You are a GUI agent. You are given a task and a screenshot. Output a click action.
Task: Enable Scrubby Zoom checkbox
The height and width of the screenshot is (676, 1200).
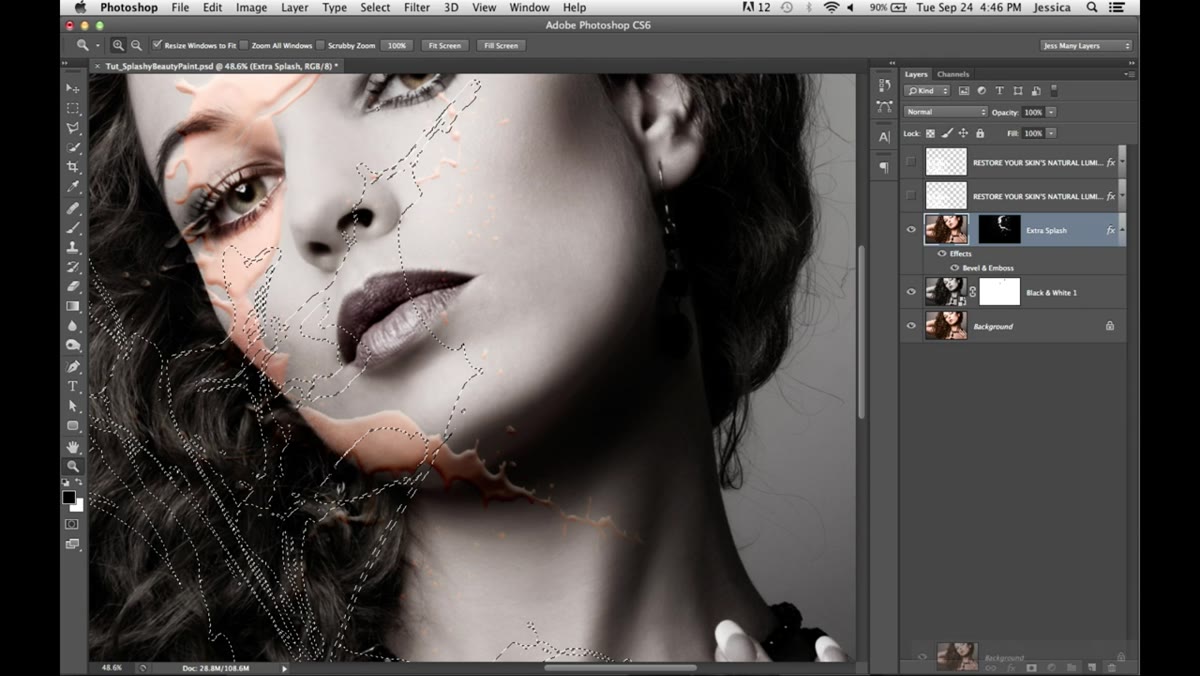coord(321,45)
